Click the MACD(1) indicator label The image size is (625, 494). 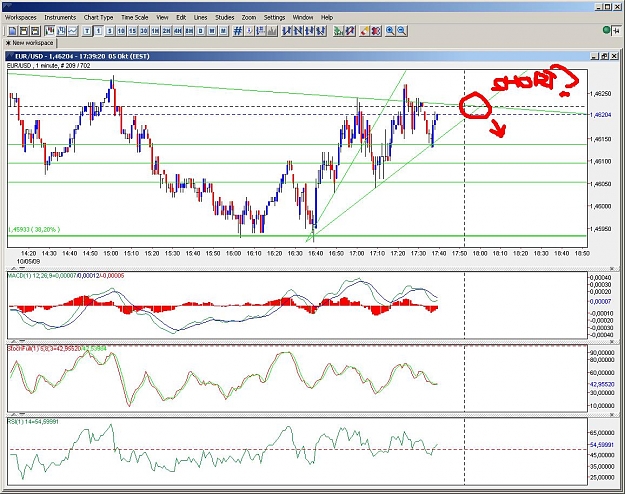coord(66,276)
